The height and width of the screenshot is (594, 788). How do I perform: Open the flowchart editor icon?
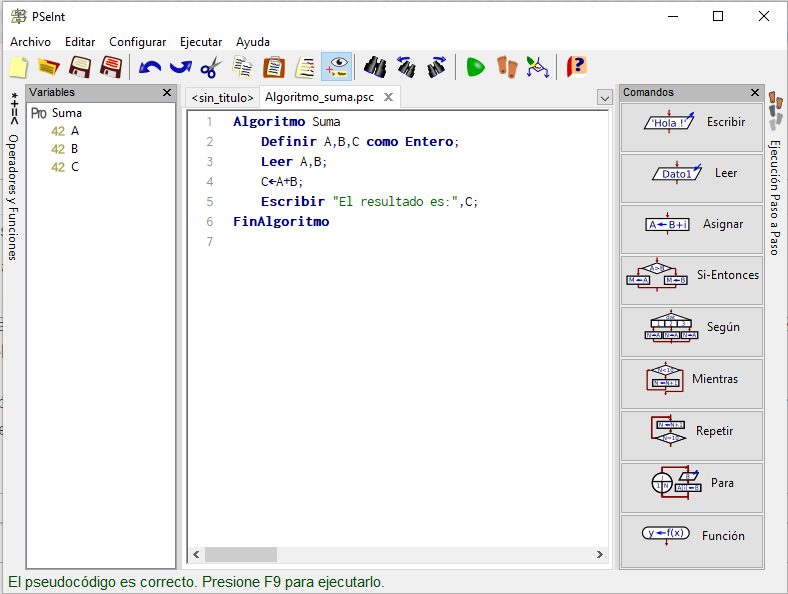click(538, 67)
